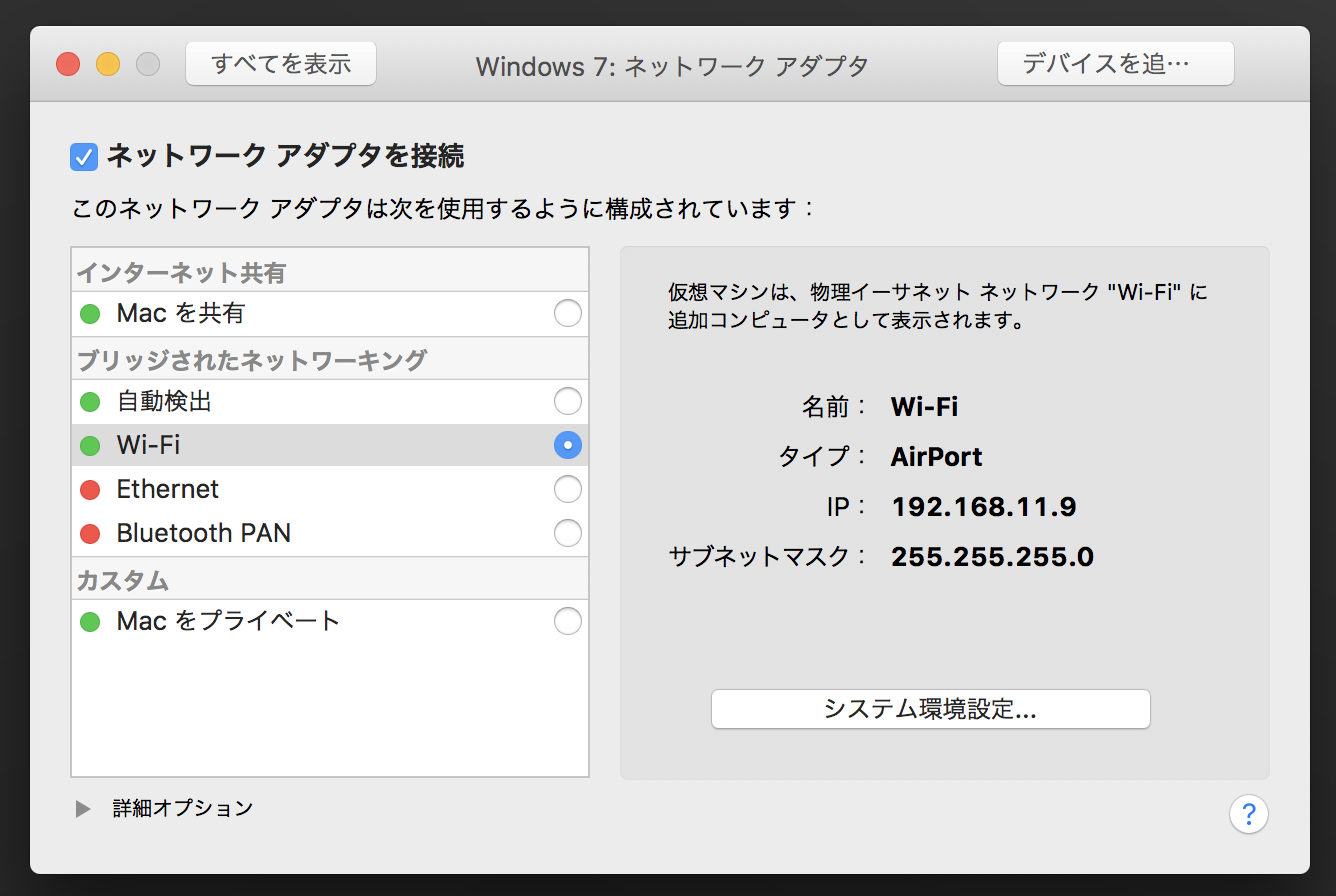
Task: Click red status dot beside Ethernet
Action: [90, 490]
